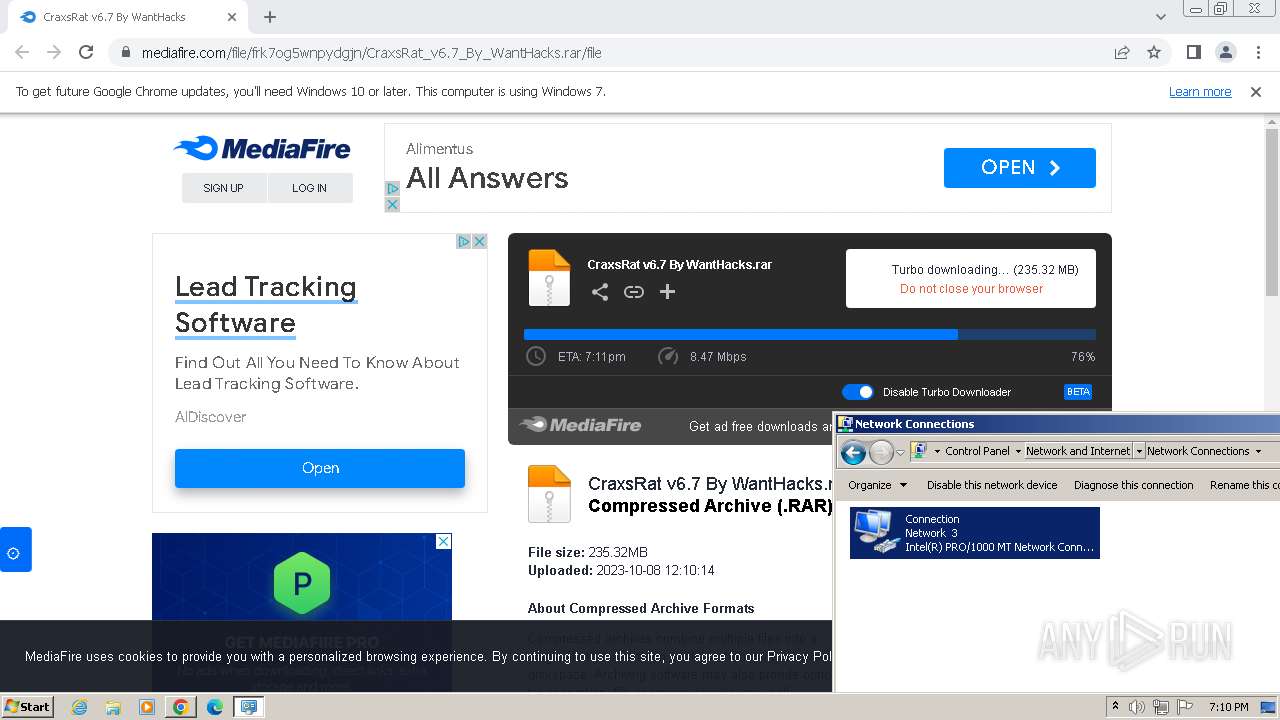This screenshot has height=720, width=1280.
Task: Click the Network Connections taskbar button
Action: (x=249, y=707)
